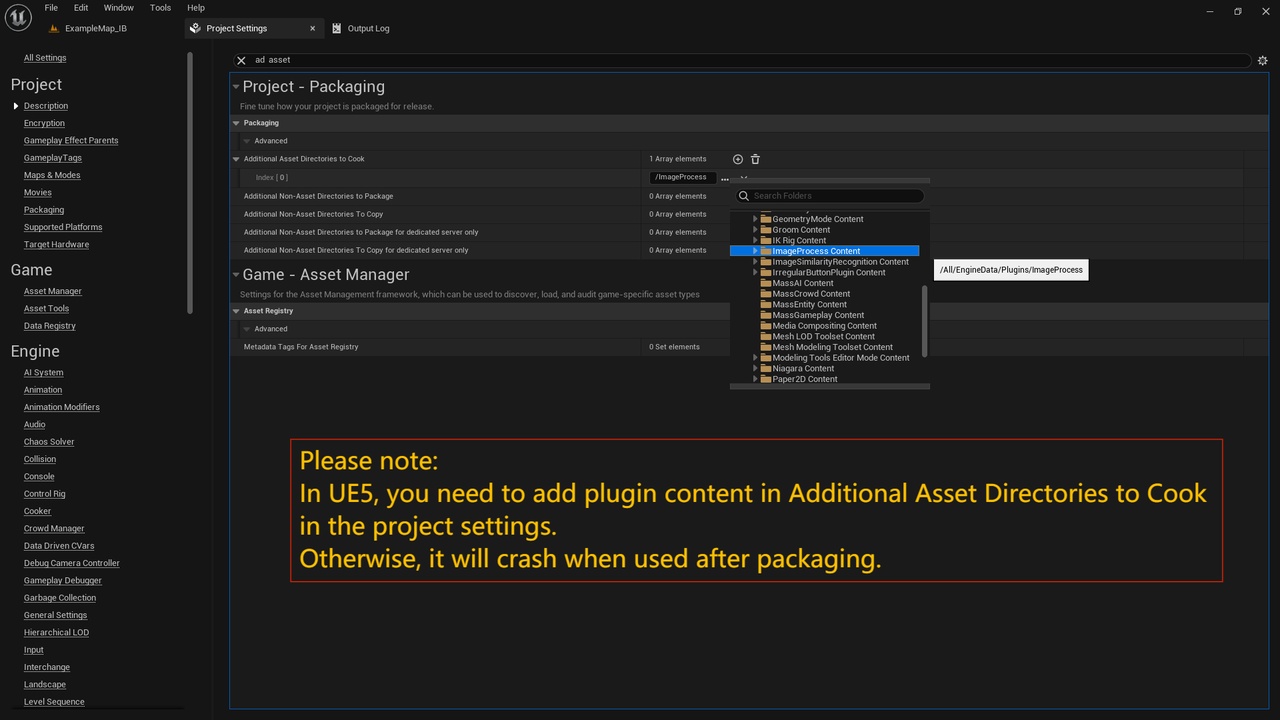Click the settings search box with 'ad asset'
1280x720 pixels.
pos(742,60)
